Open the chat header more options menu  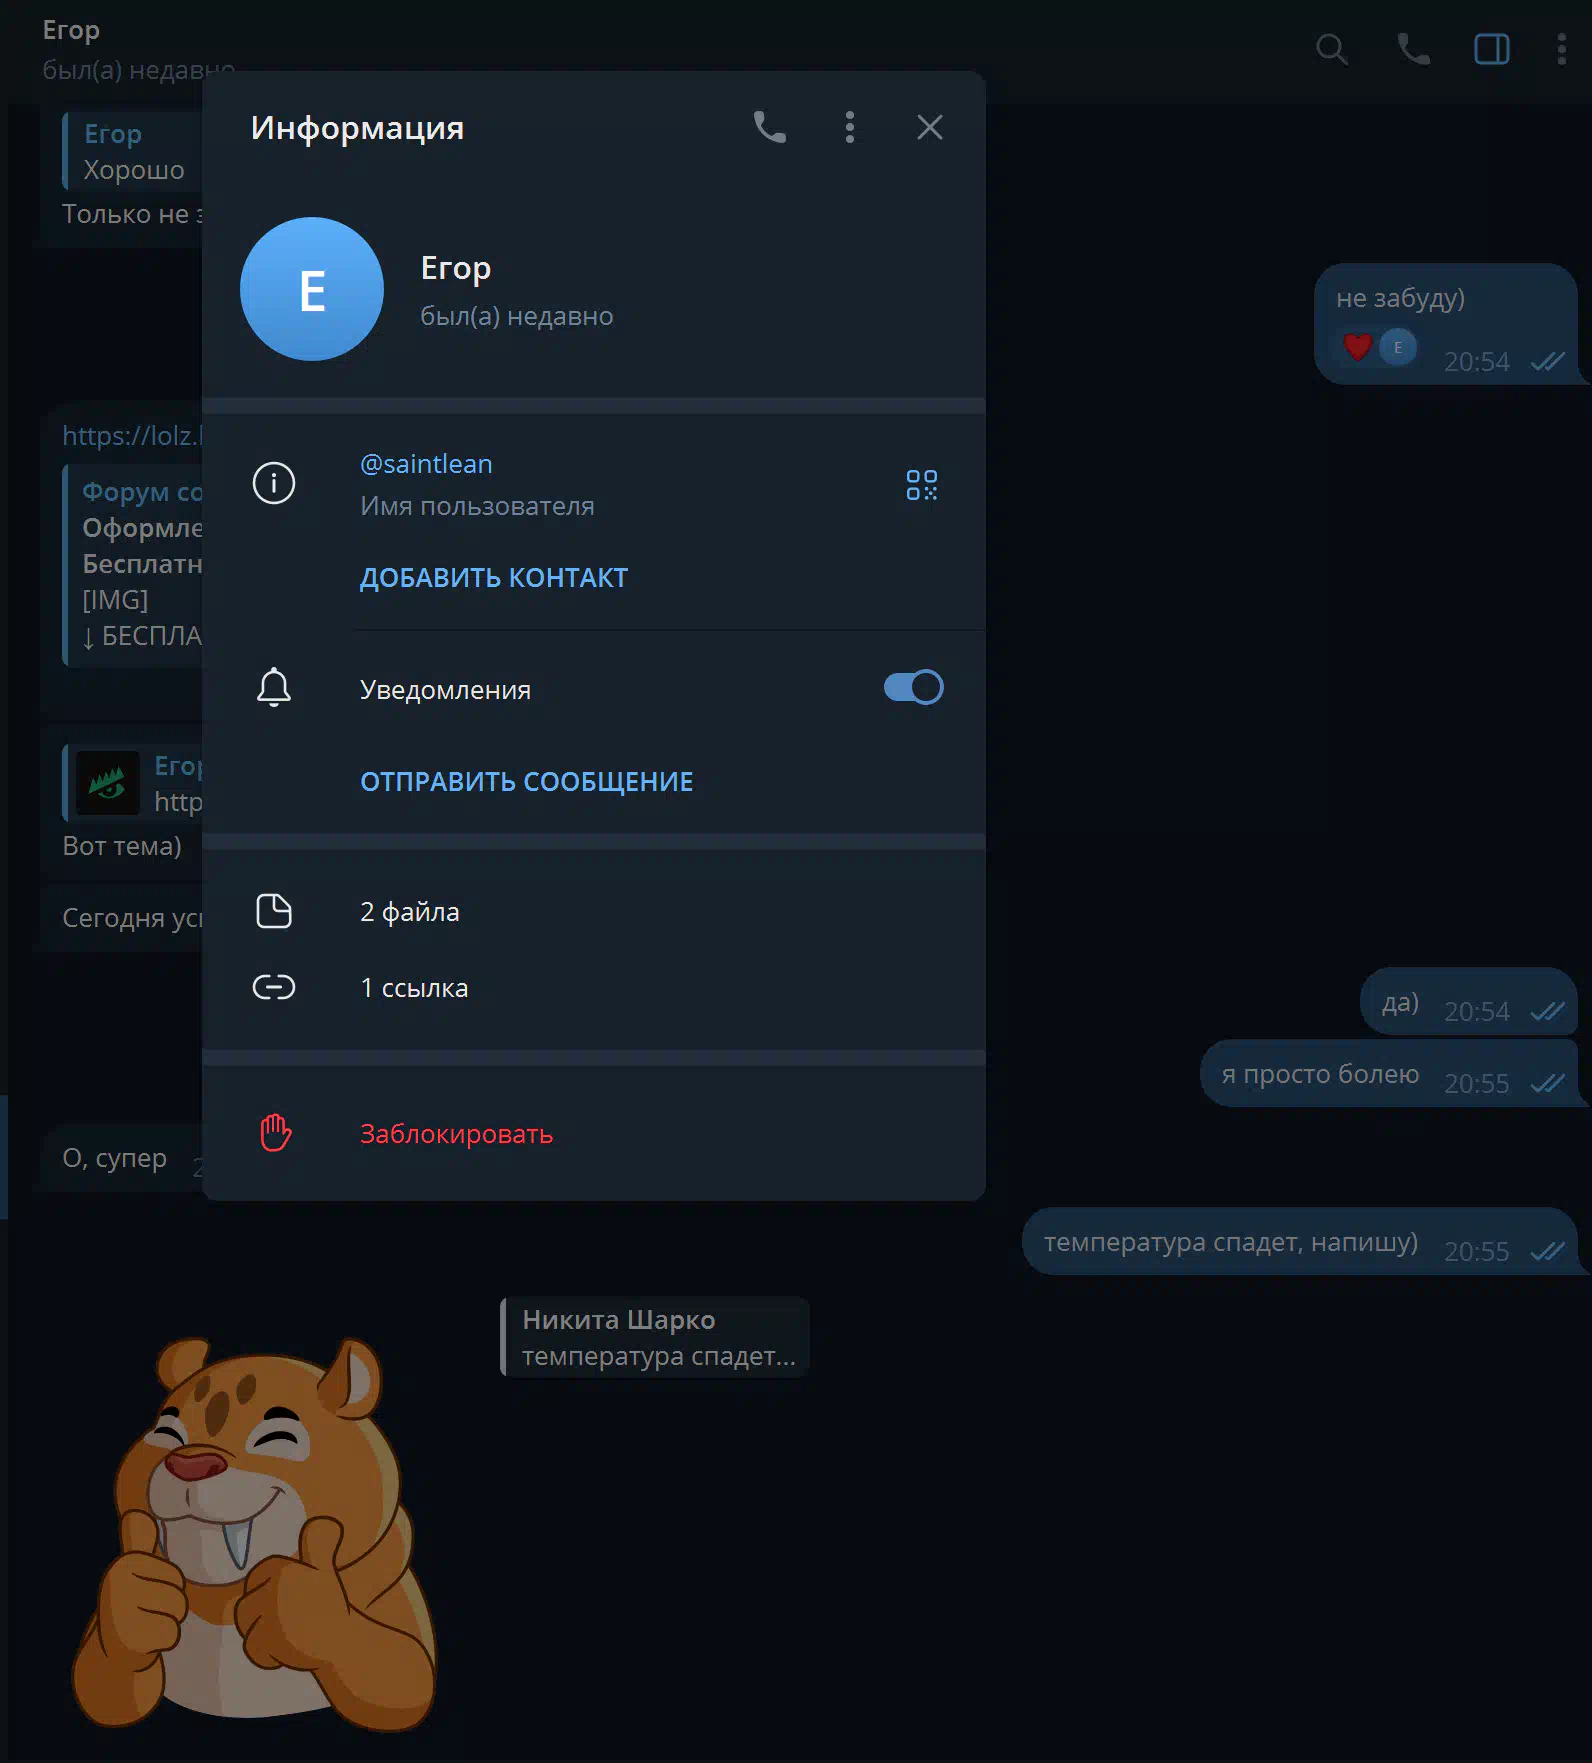pos(1561,49)
